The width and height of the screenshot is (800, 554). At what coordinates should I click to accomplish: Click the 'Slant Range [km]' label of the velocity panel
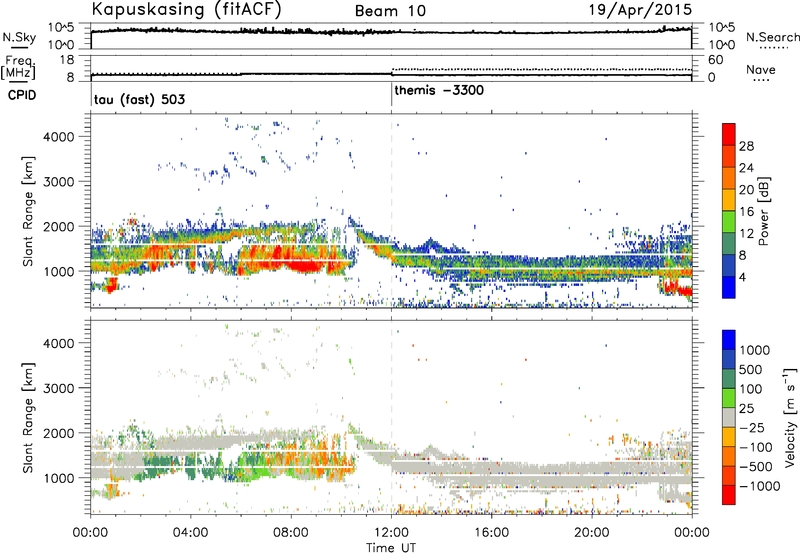(x=28, y=417)
